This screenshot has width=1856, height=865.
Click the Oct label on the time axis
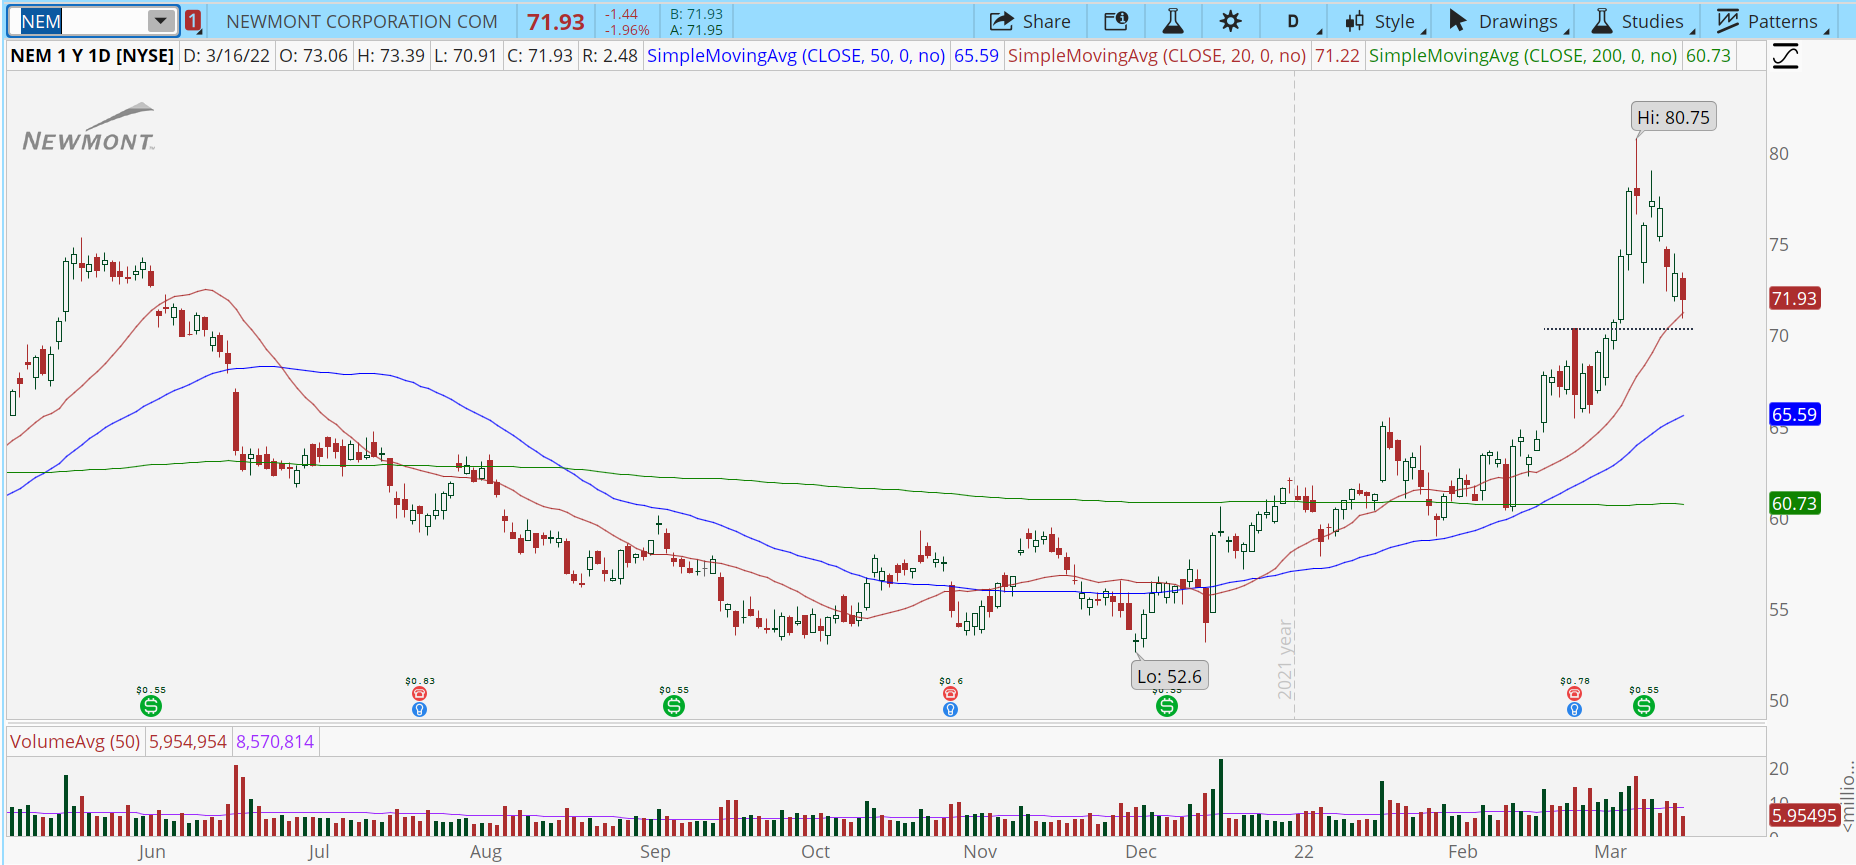(816, 852)
